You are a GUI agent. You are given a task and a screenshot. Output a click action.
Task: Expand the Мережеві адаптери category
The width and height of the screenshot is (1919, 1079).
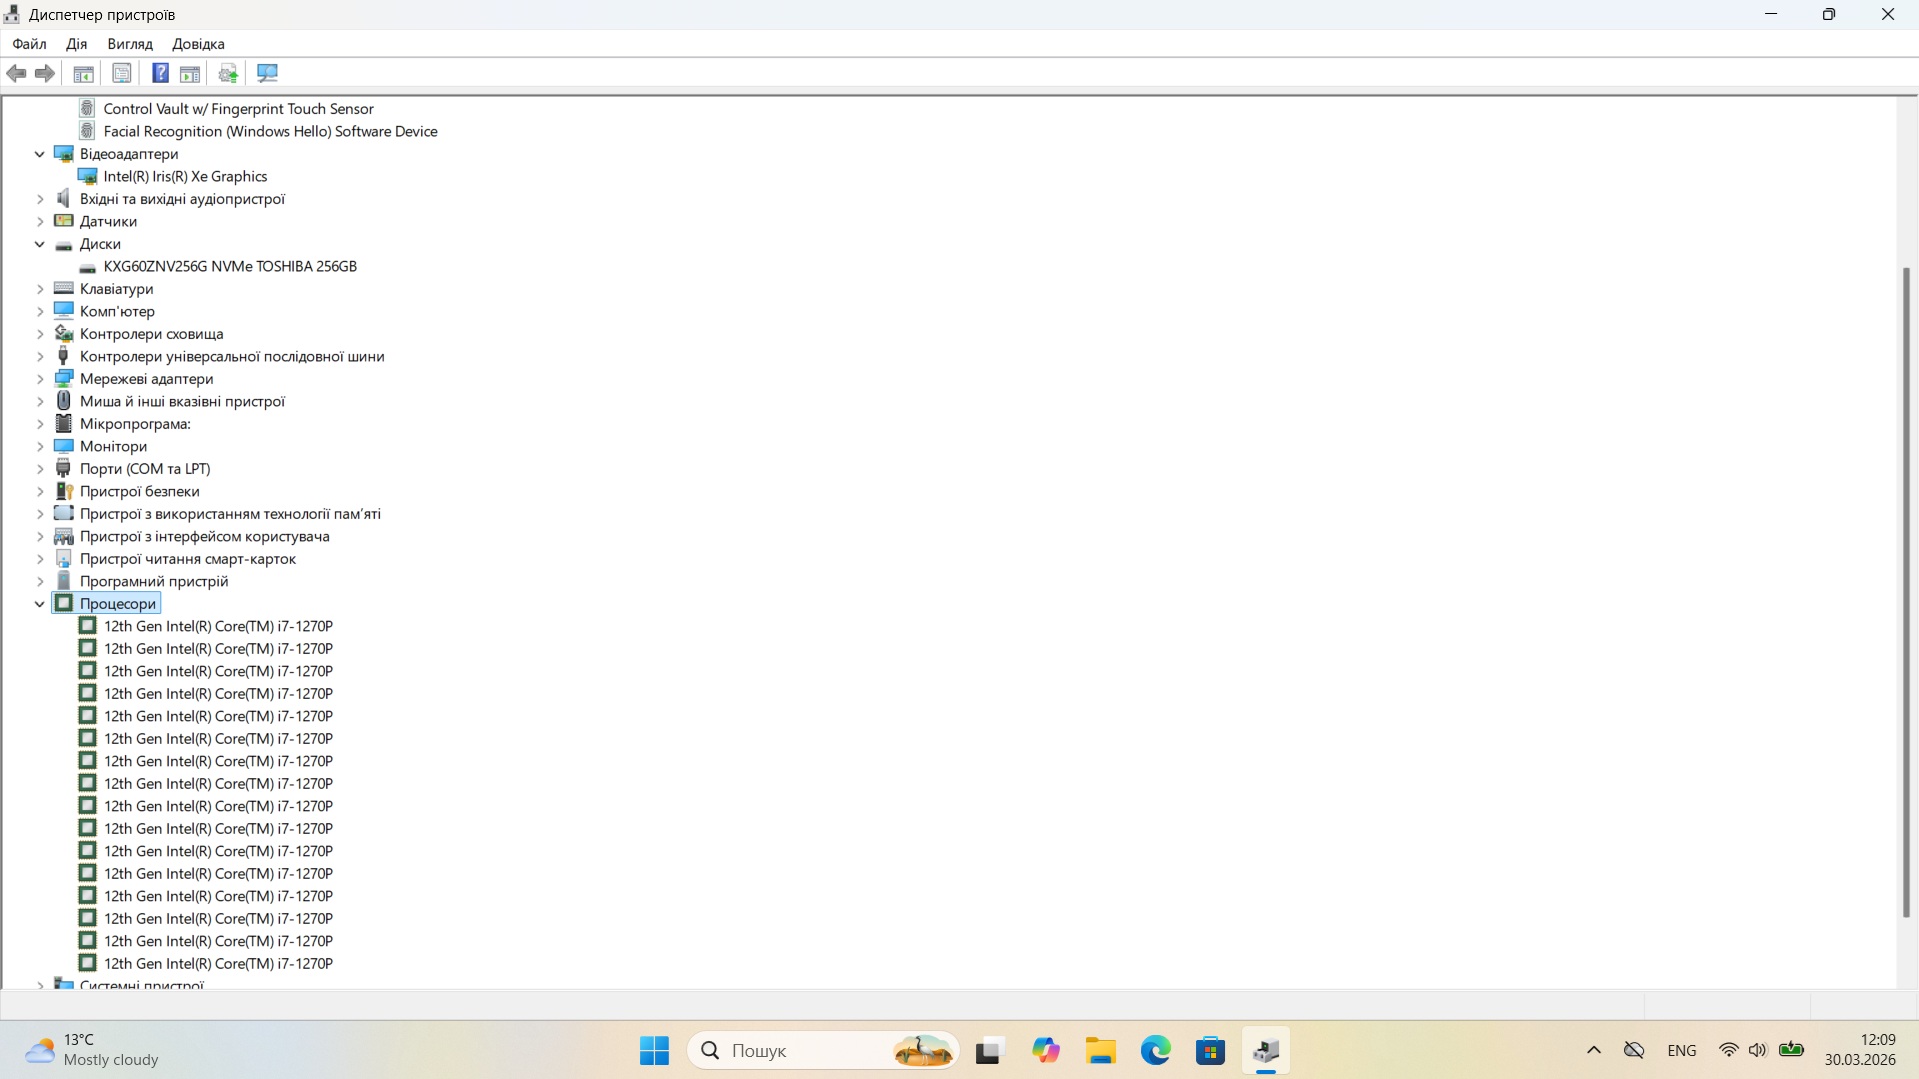click(40, 379)
